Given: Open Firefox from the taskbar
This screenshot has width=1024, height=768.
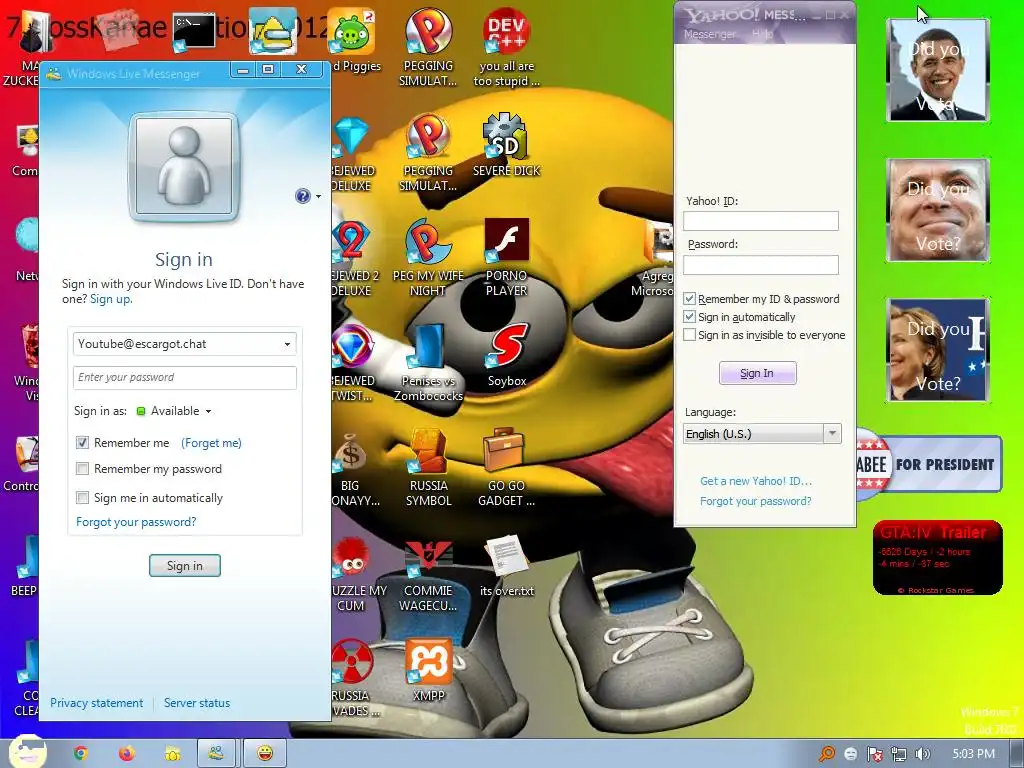Looking at the screenshot, I should tap(127, 753).
